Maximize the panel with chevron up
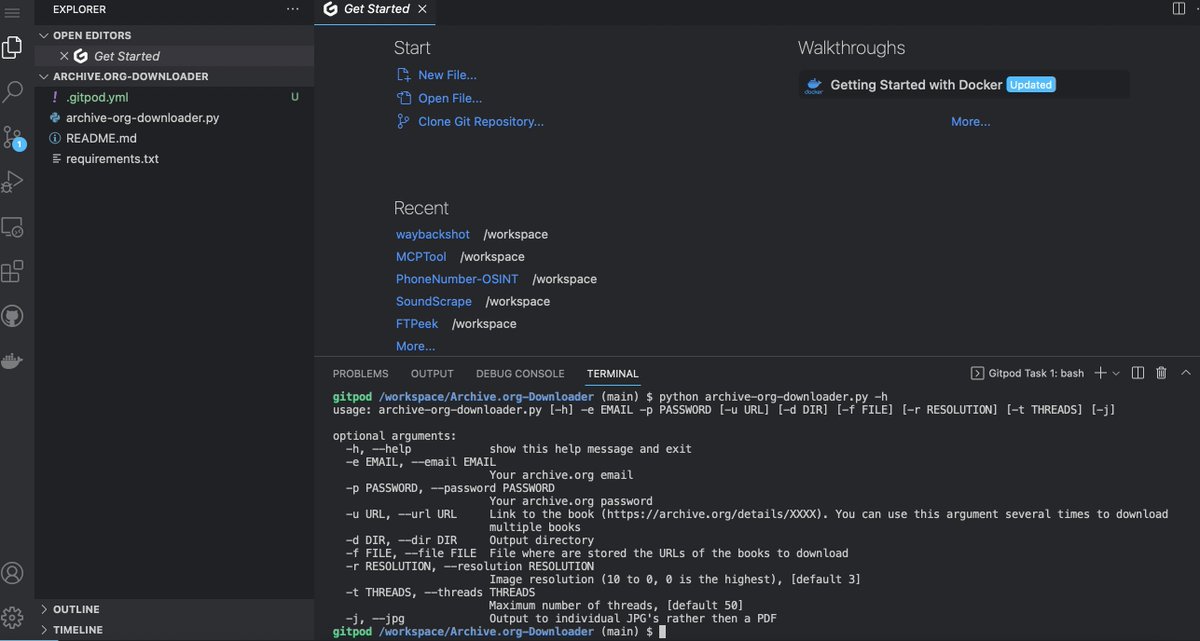1200x641 pixels. pos(1185,373)
